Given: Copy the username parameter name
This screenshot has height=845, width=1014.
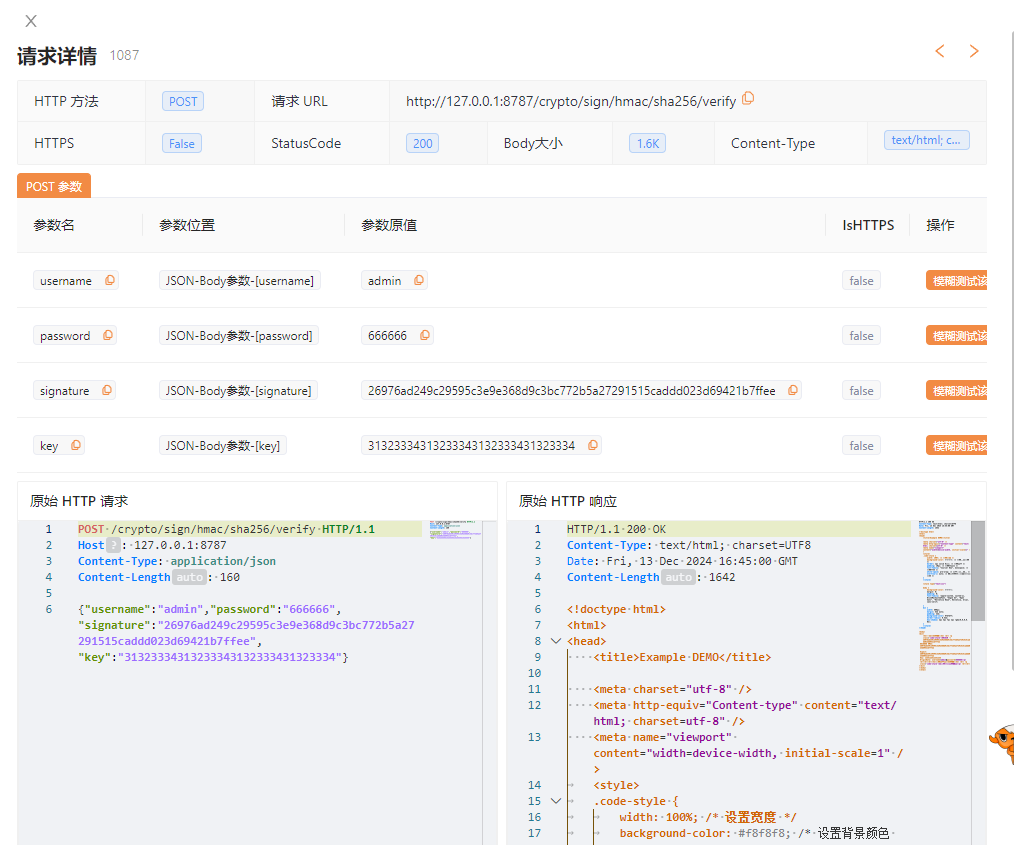Looking at the screenshot, I should [109, 281].
